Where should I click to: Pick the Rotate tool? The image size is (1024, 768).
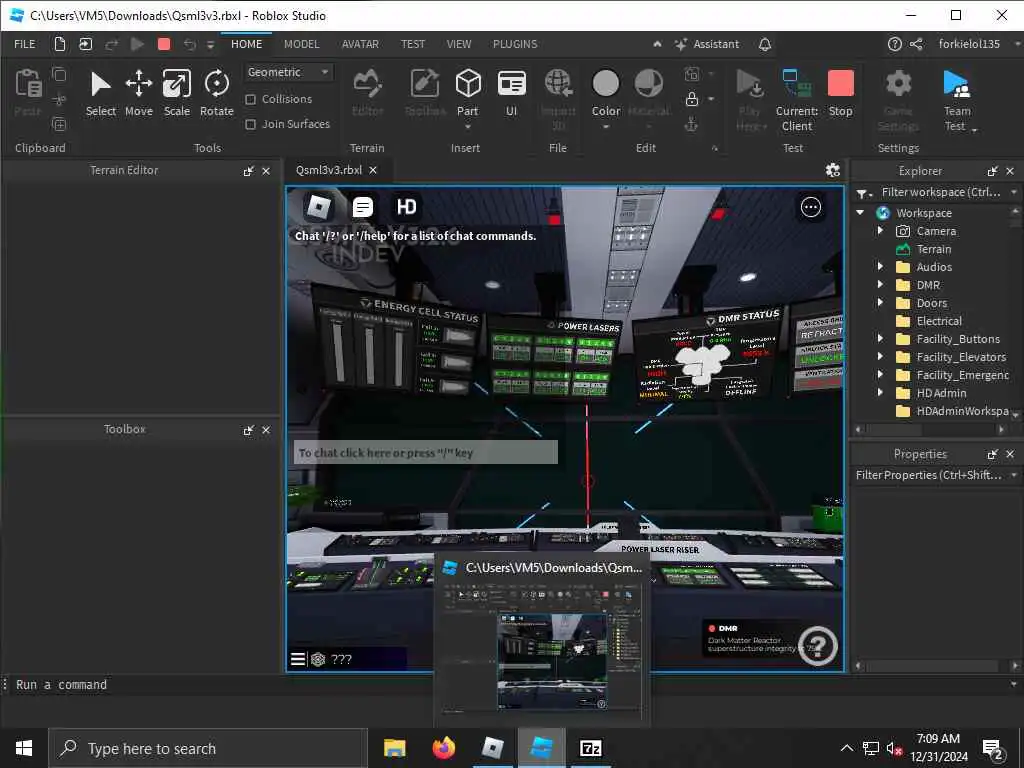tap(216, 93)
